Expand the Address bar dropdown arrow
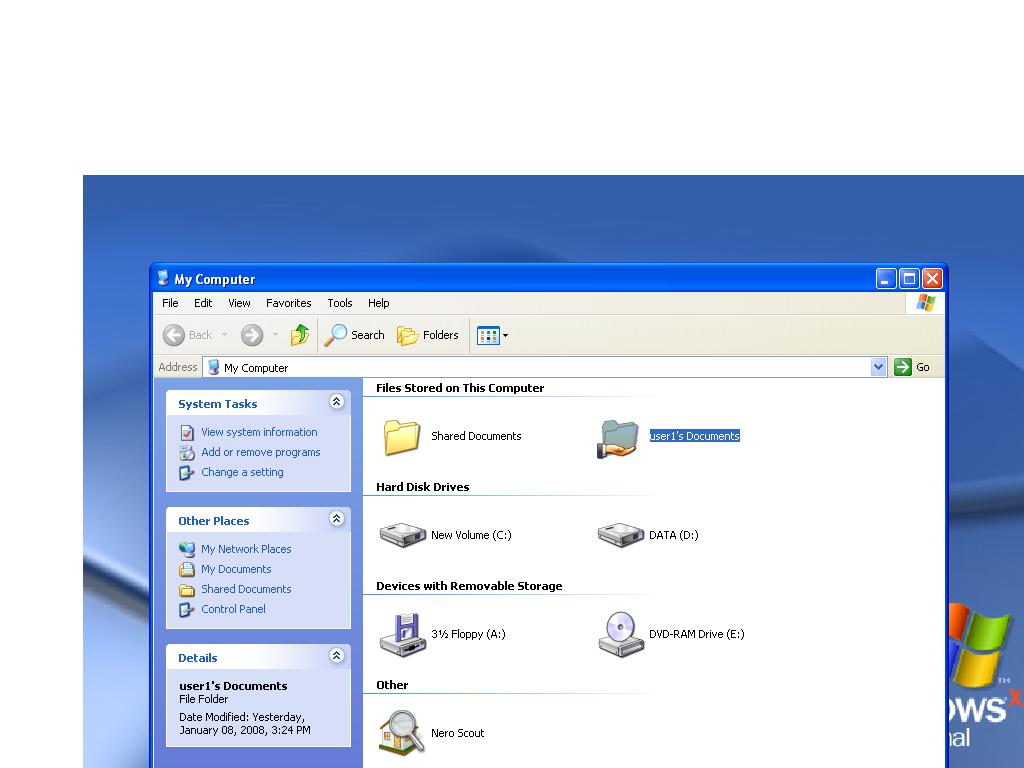 point(878,367)
